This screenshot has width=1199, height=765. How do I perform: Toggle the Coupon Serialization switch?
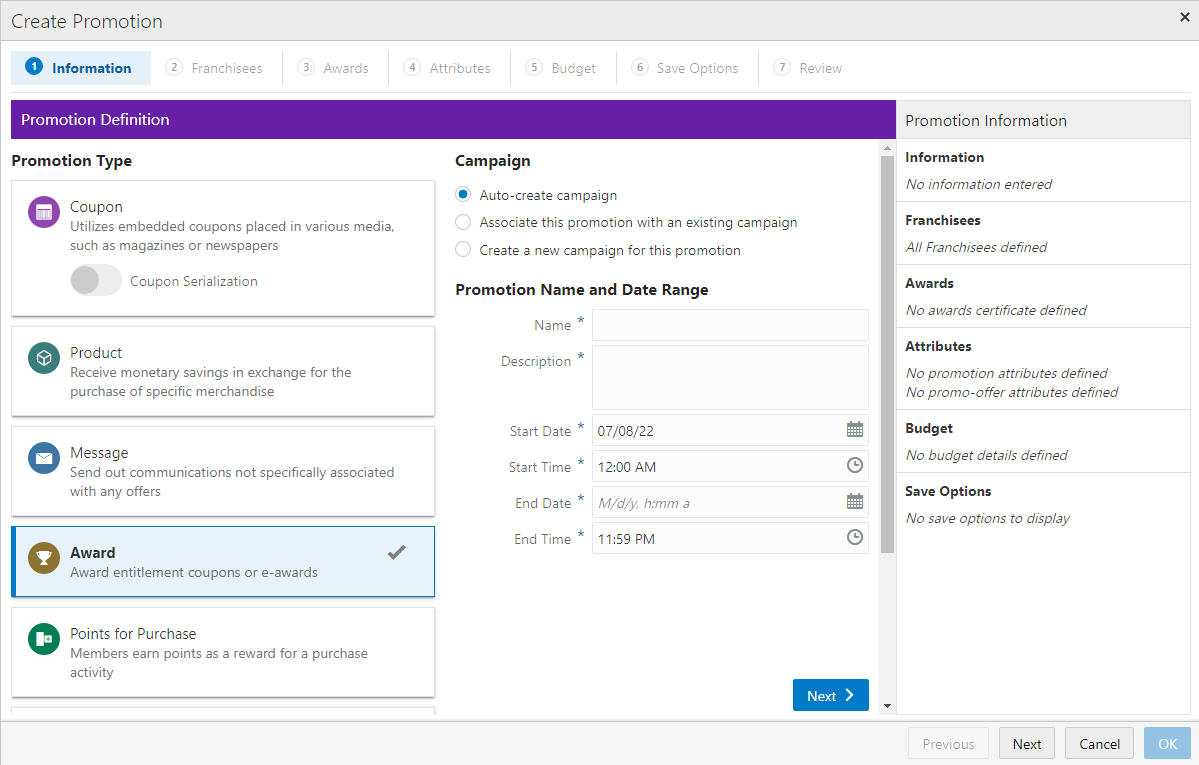(x=96, y=280)
